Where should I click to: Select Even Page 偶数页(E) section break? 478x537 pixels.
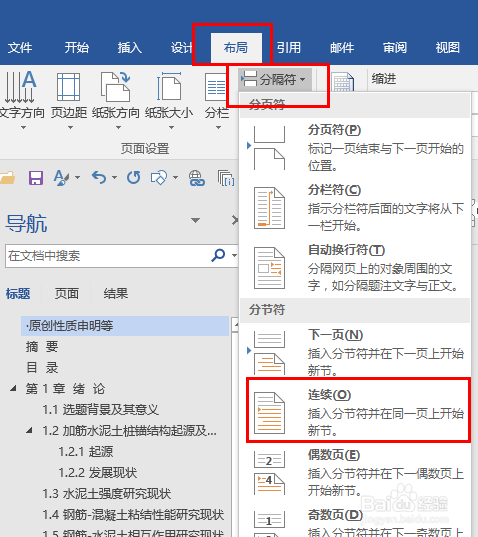pyautogui.click(x=355, y=473)
